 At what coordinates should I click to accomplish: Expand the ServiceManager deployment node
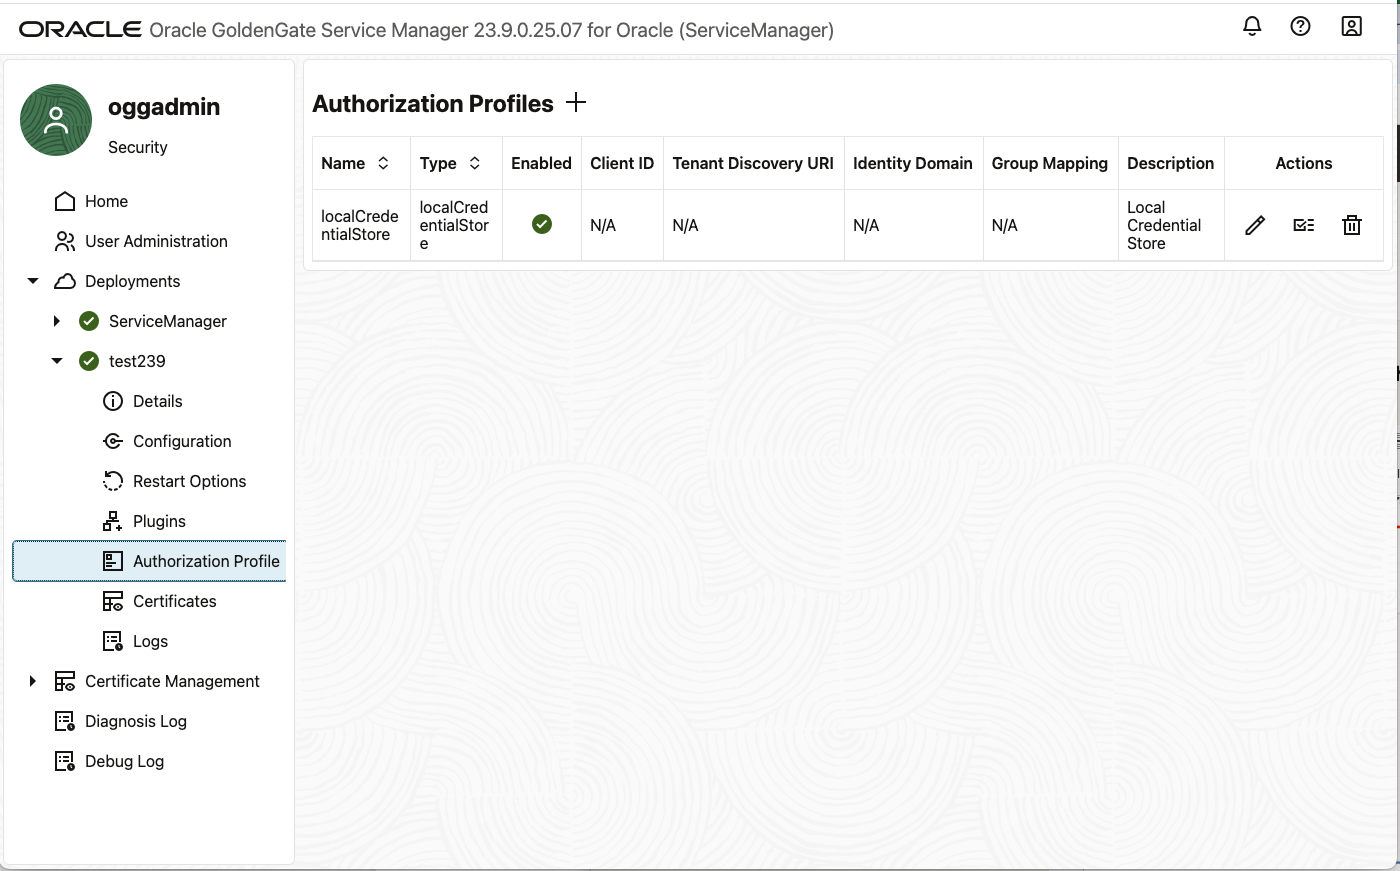point(57,321)
